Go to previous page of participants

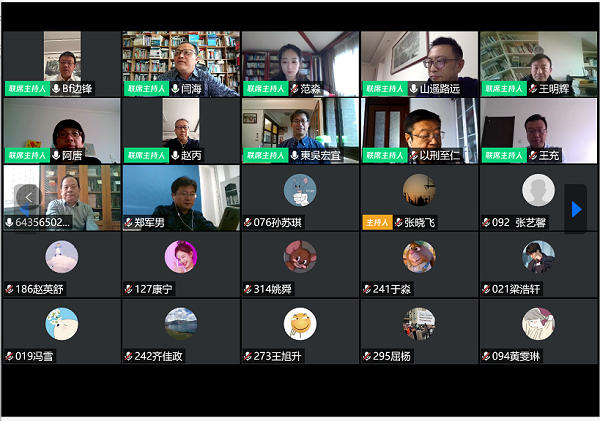point(28,197)
